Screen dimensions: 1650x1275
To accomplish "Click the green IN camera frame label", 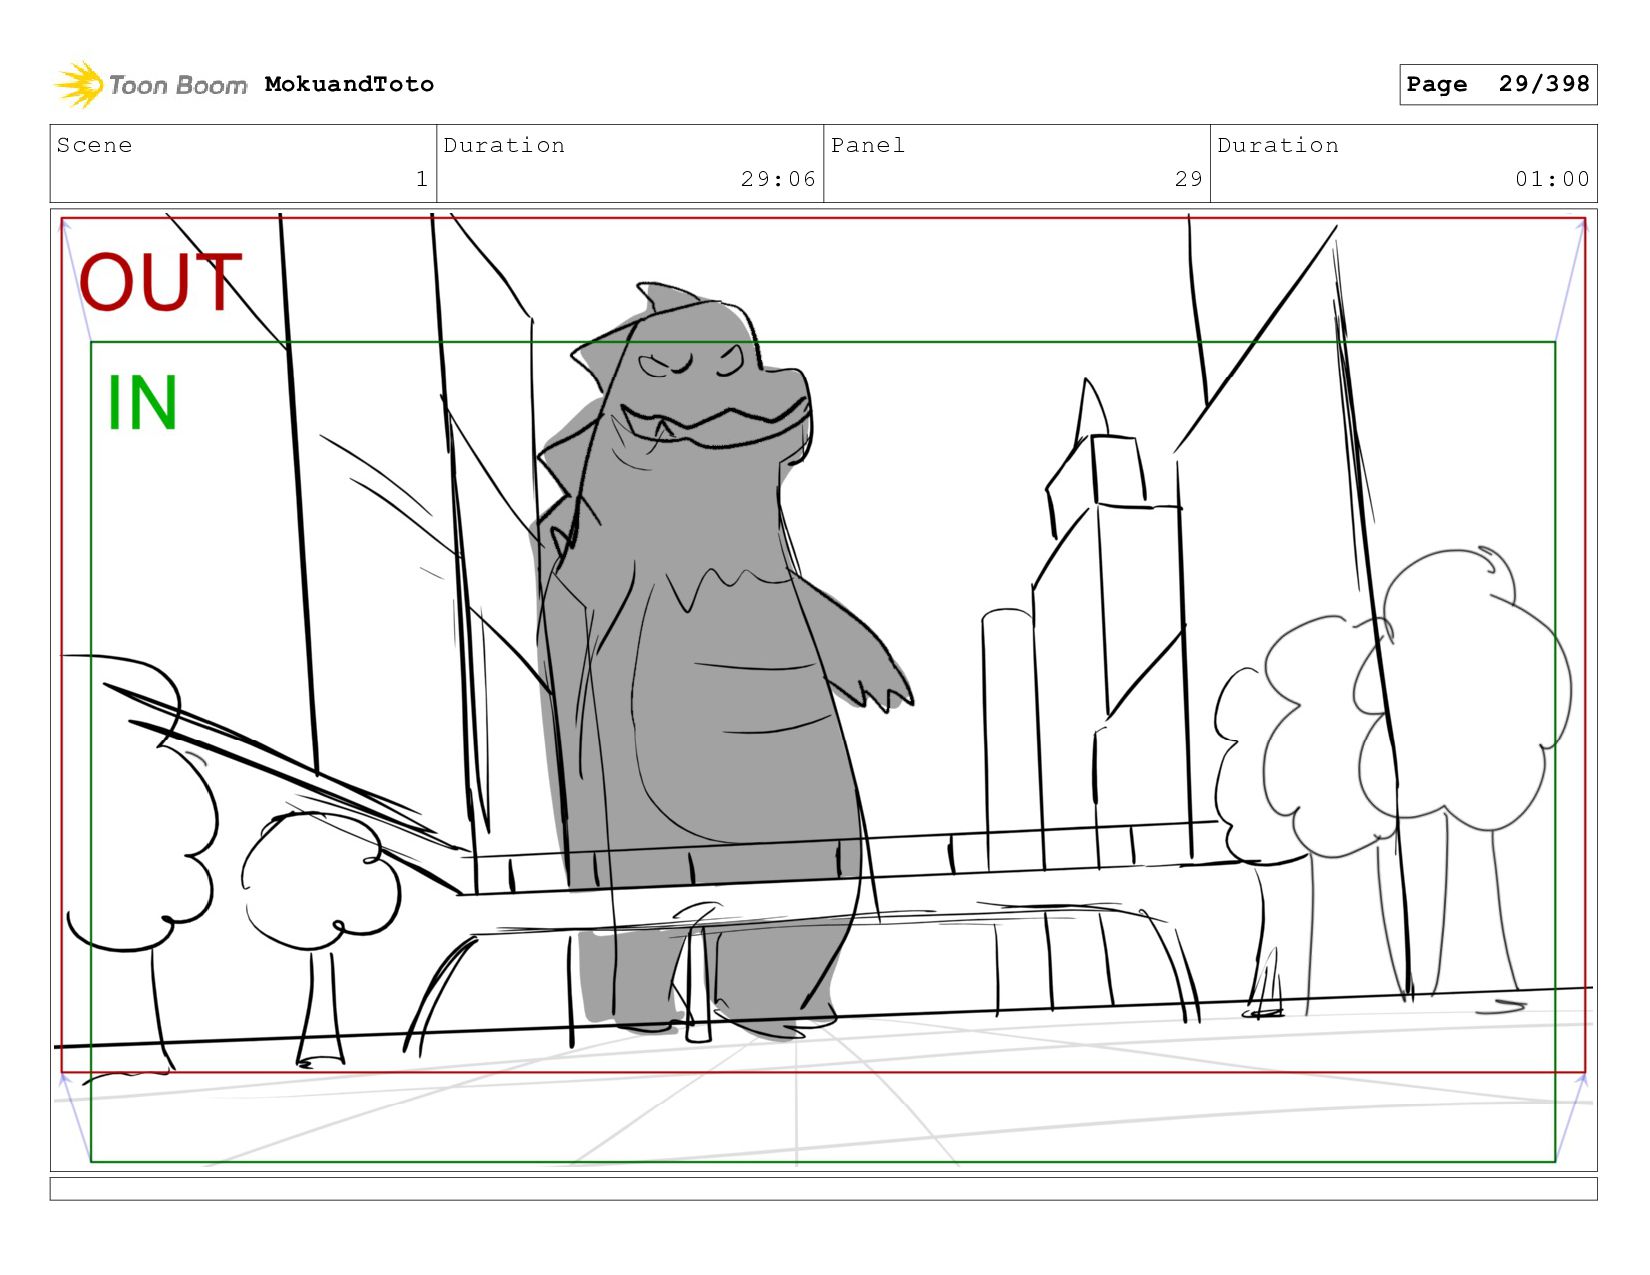I will (142, 403).
